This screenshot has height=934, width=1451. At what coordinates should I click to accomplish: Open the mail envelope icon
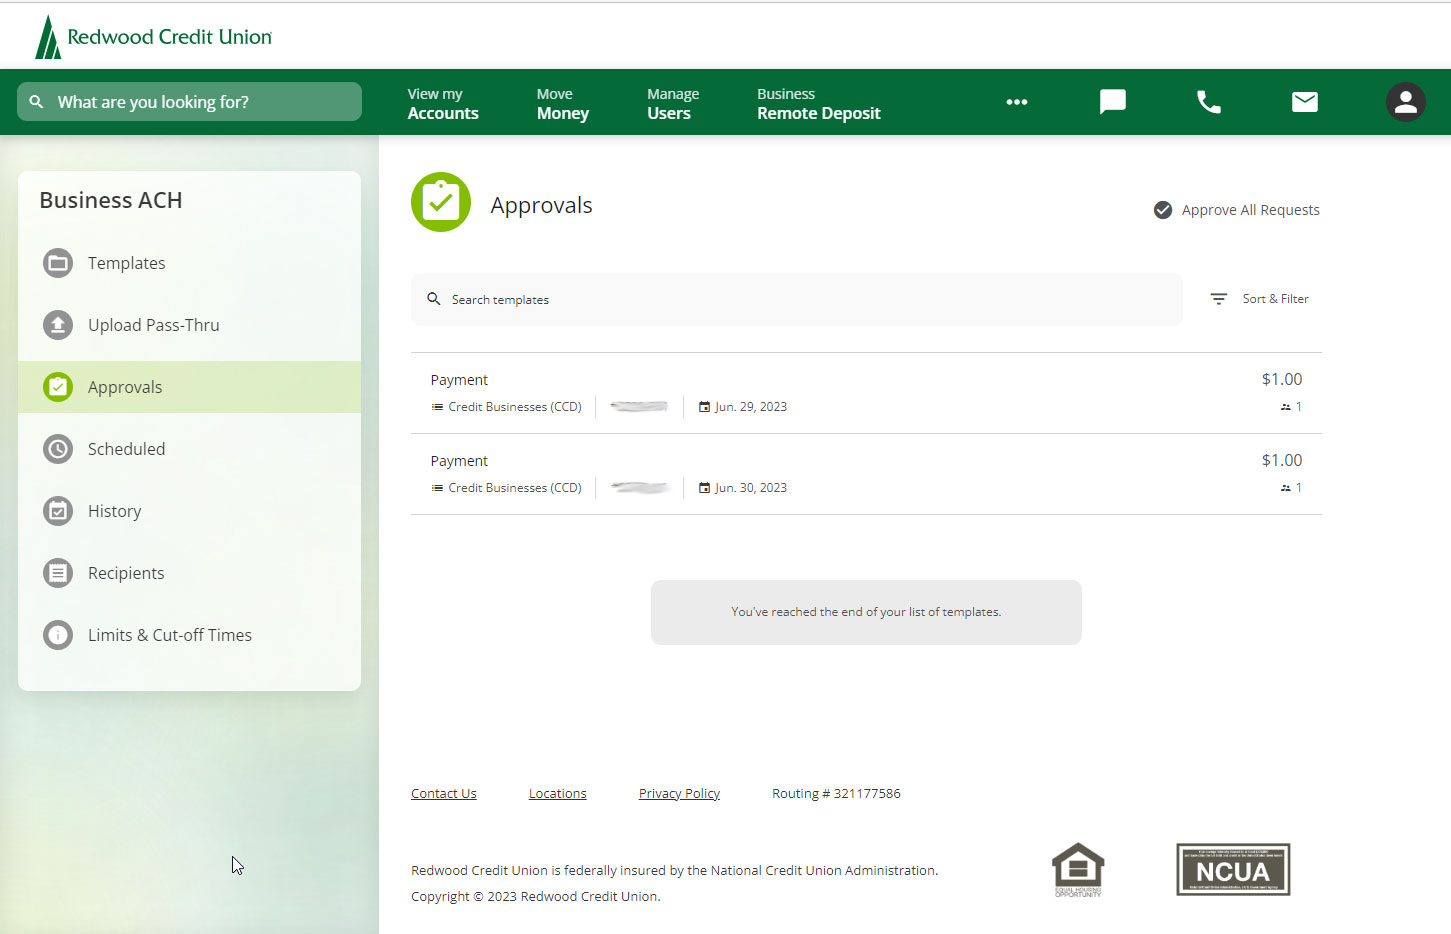tap(1305, 102)
